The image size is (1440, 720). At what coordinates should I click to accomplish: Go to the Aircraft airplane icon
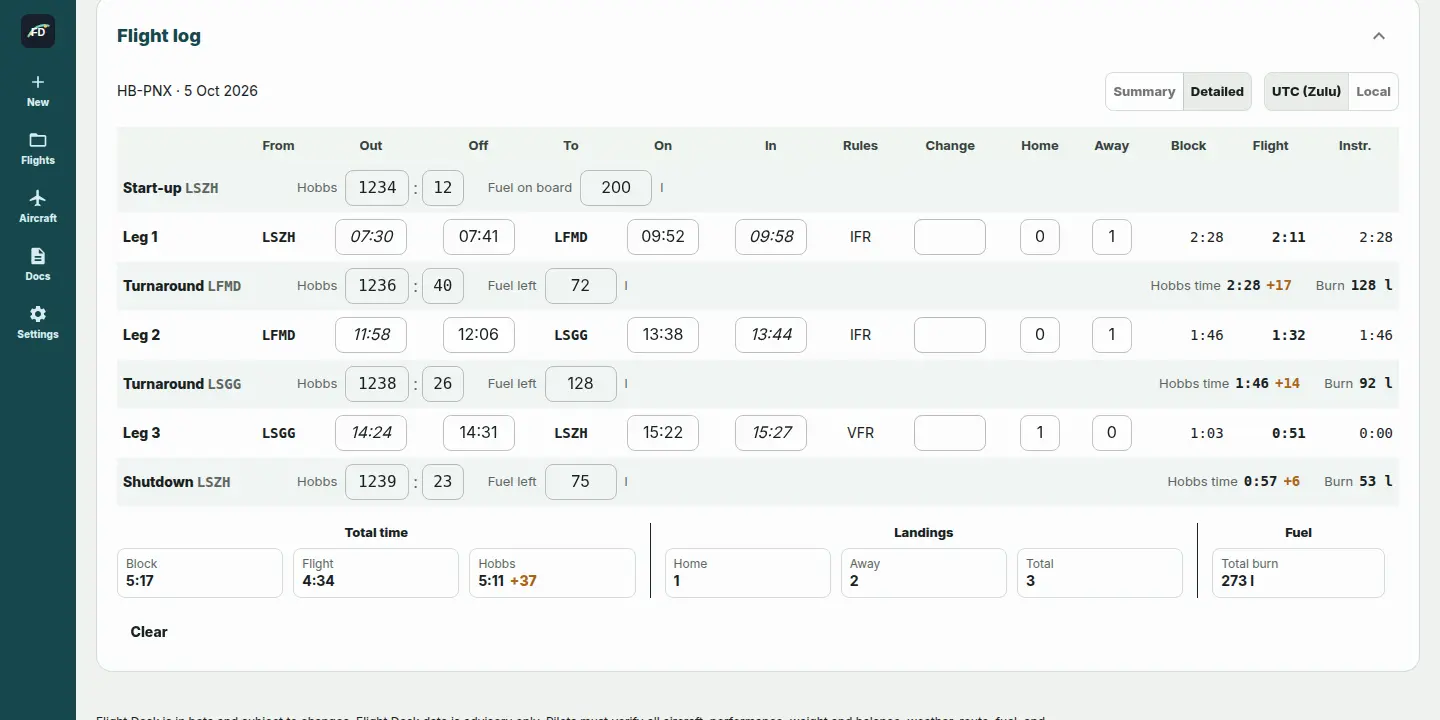click(x=38, y=198)
